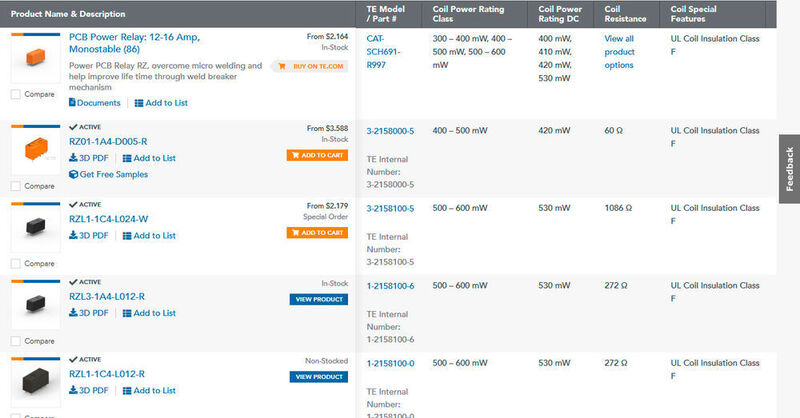
Task: View Product for RZL1-1C4-L012-R
Action: (319, 377)
